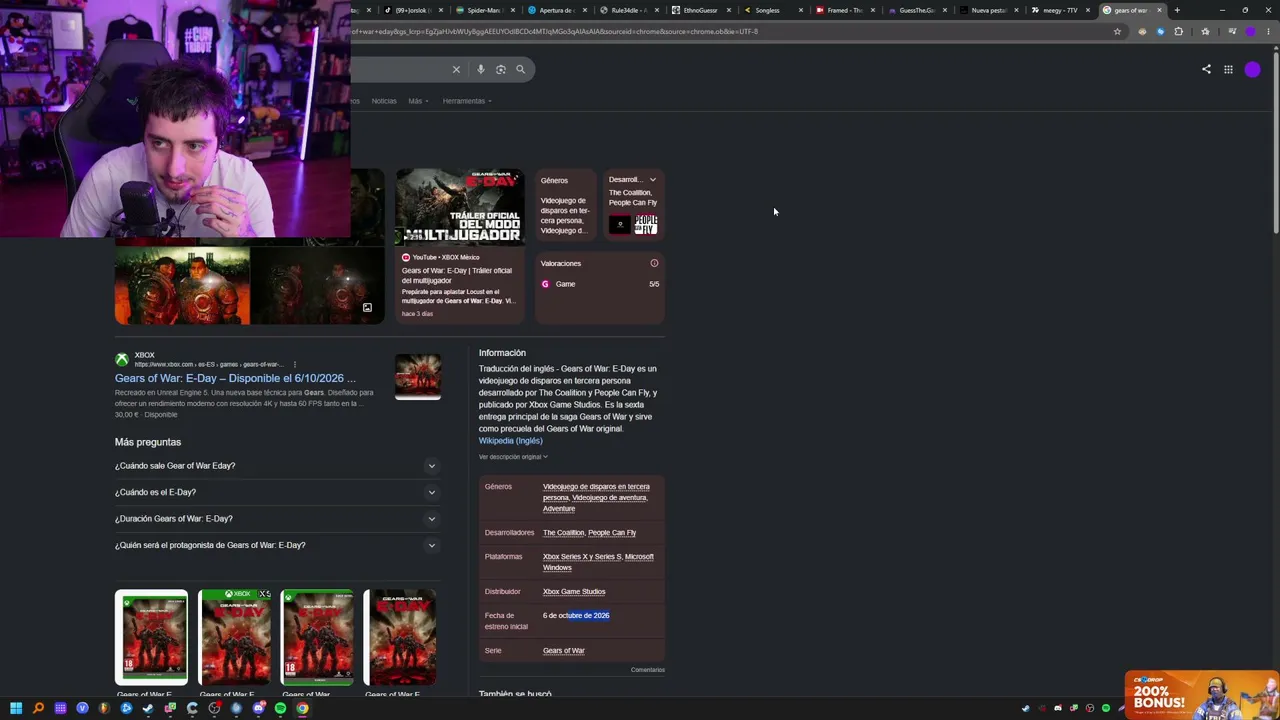The image size is (1280, 720).
Task: Switch to the meegy - 7TV tab
Action: 1060,10
